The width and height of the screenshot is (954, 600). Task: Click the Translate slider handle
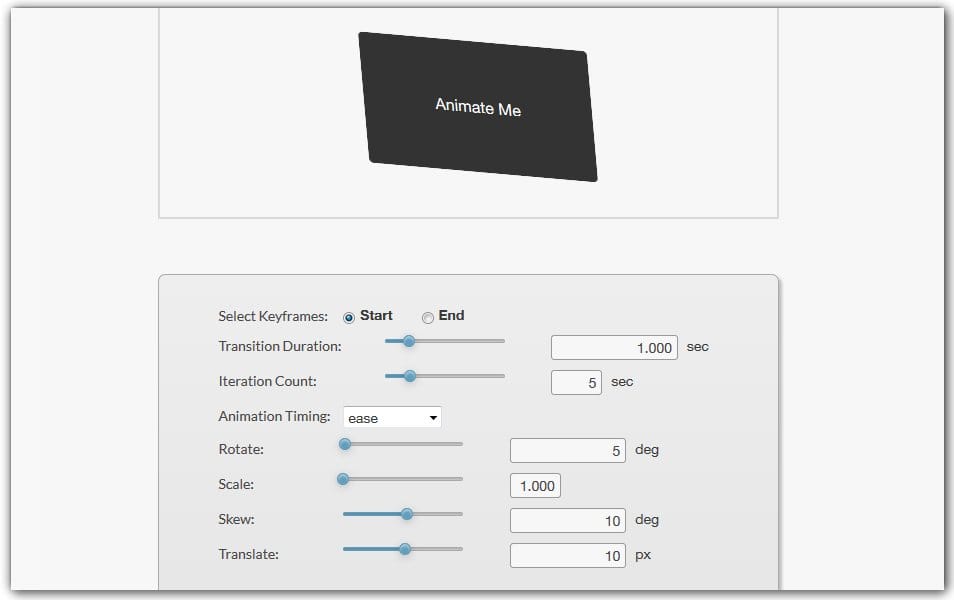(x=404, y=549)
